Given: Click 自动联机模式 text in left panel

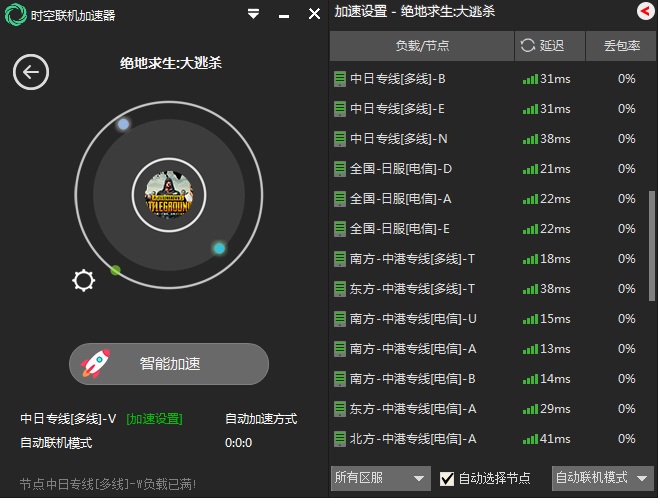Looking at the screenshot, I should pos(56,443).
